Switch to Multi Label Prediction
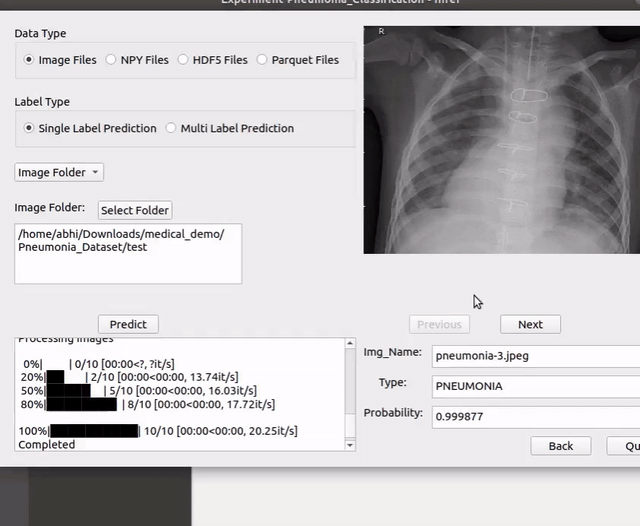The image size is (640, 526). click(x=171, y=128)
